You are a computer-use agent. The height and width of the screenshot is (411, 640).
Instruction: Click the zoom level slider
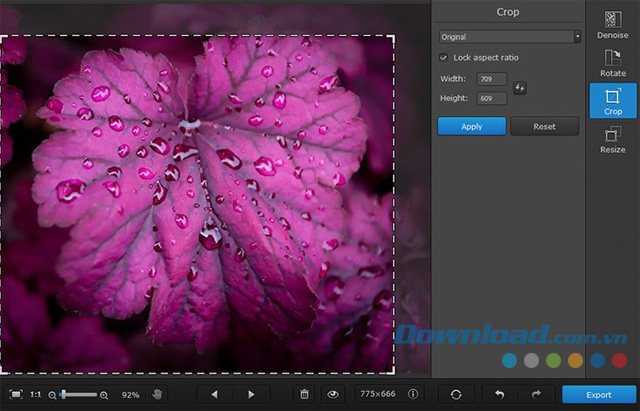coord(78,395)
